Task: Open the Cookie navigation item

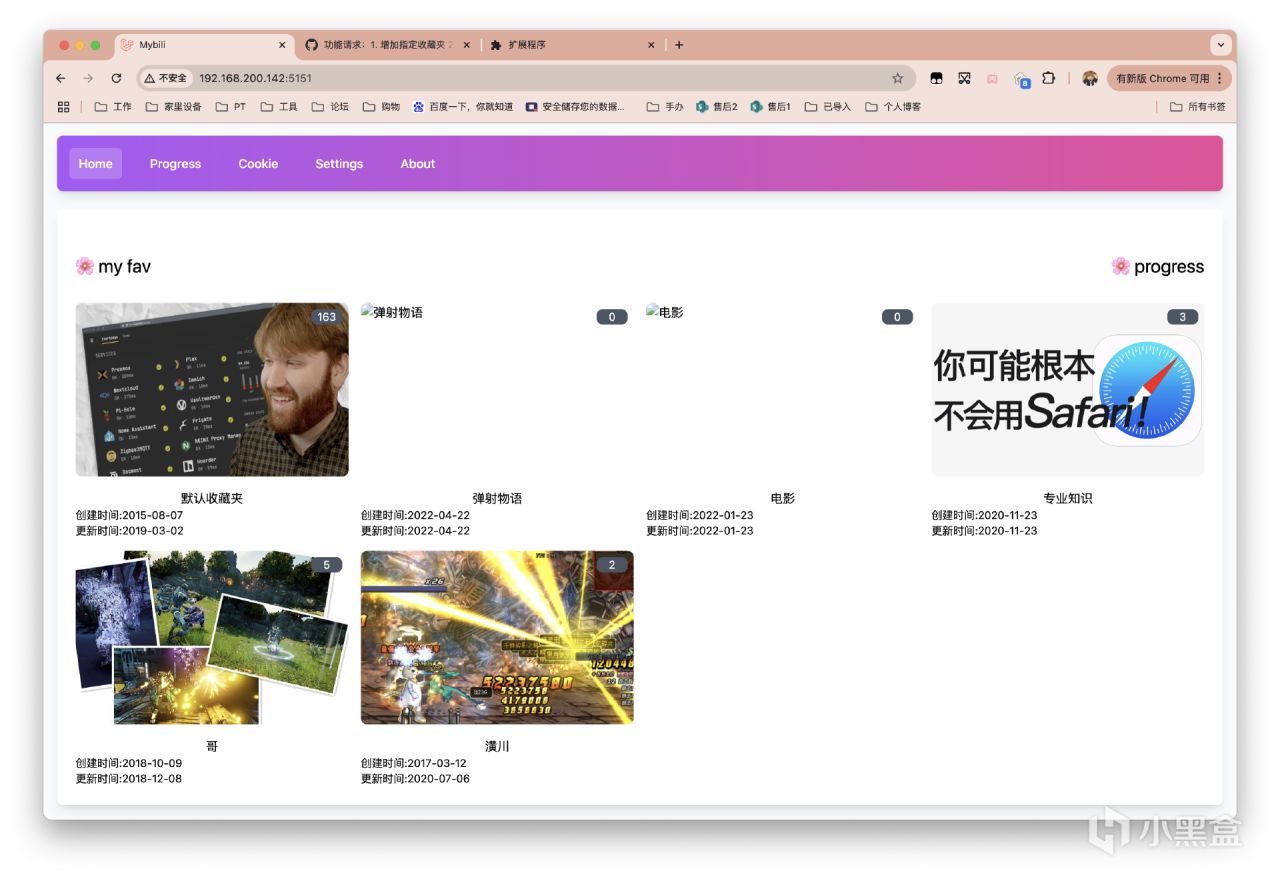Action: pyautogui.click(x=258, y=164)
